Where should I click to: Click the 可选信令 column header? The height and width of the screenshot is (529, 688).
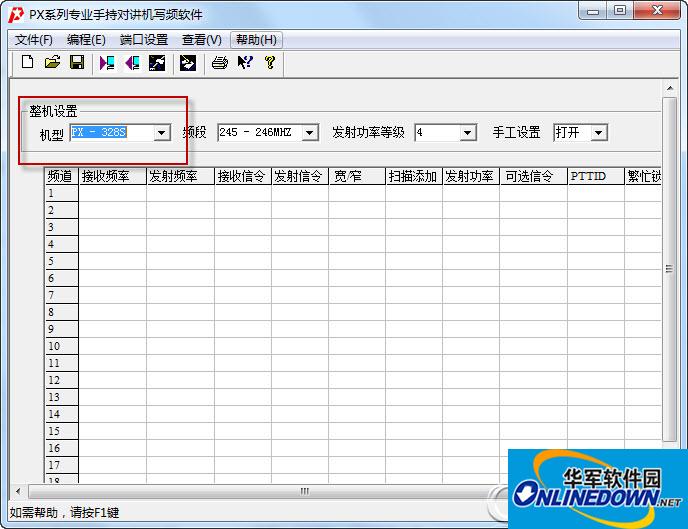click(534, 176)
